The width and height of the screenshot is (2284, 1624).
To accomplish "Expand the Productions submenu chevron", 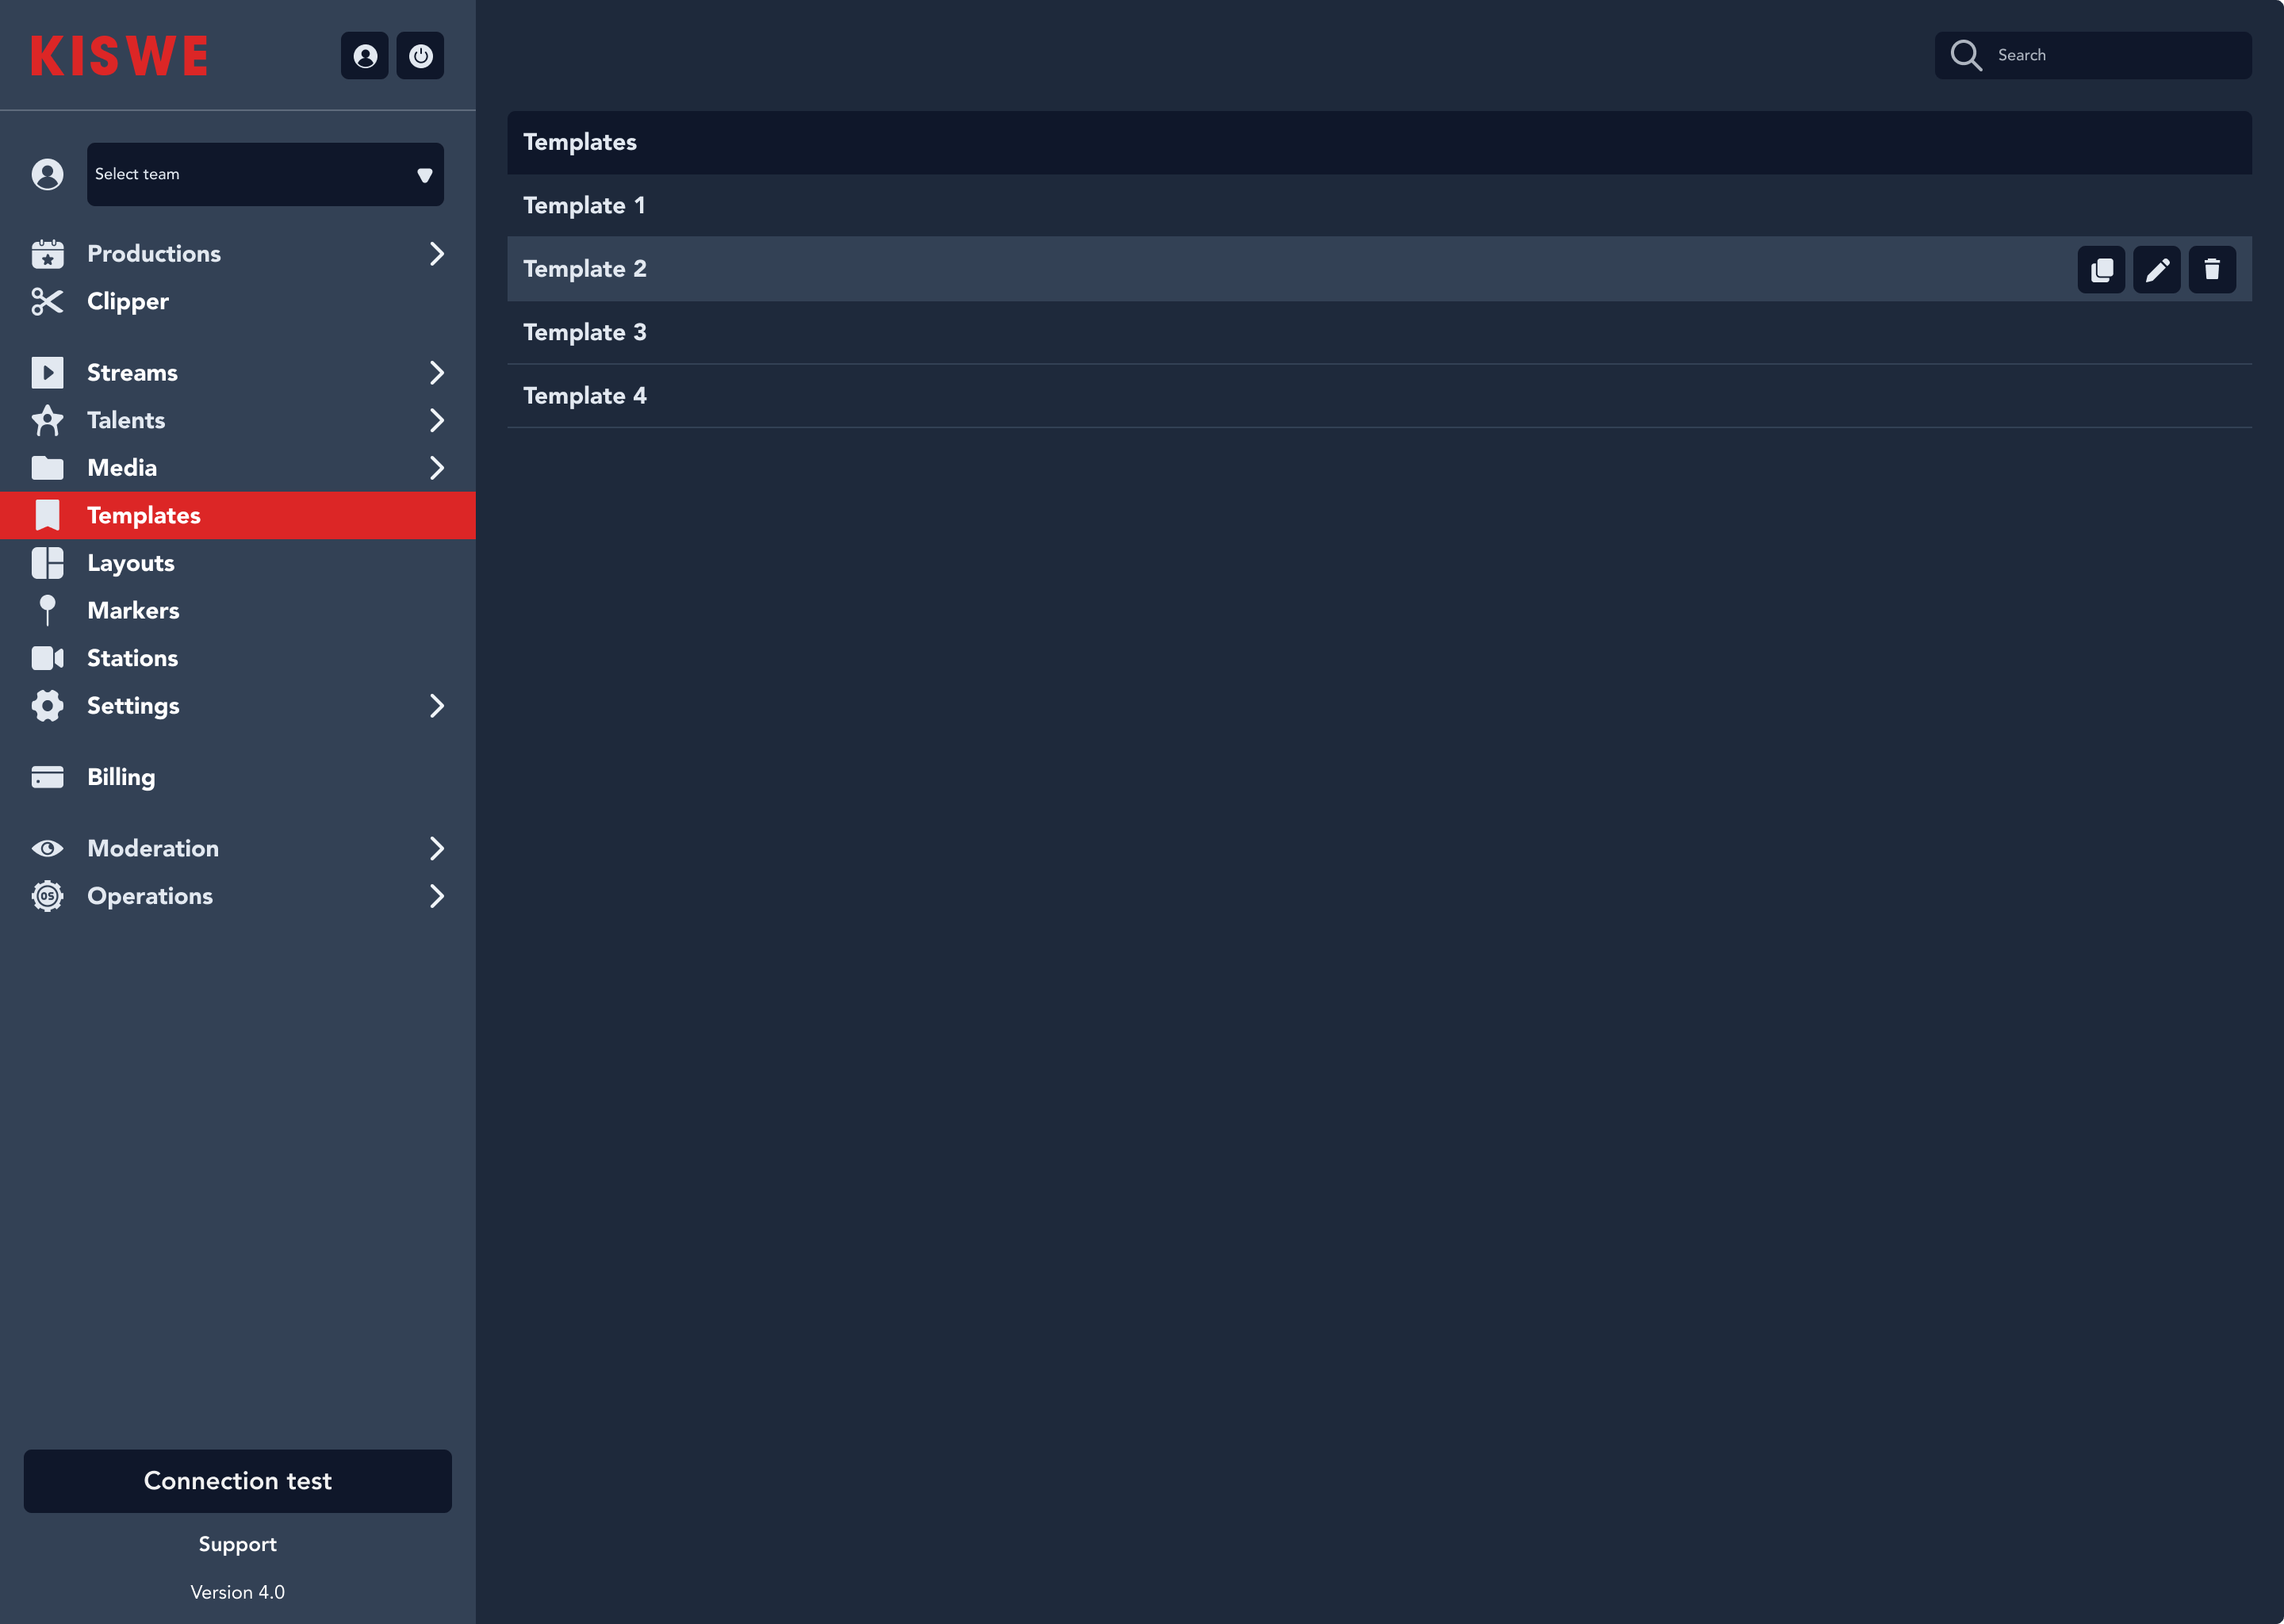I will point(436,254).
